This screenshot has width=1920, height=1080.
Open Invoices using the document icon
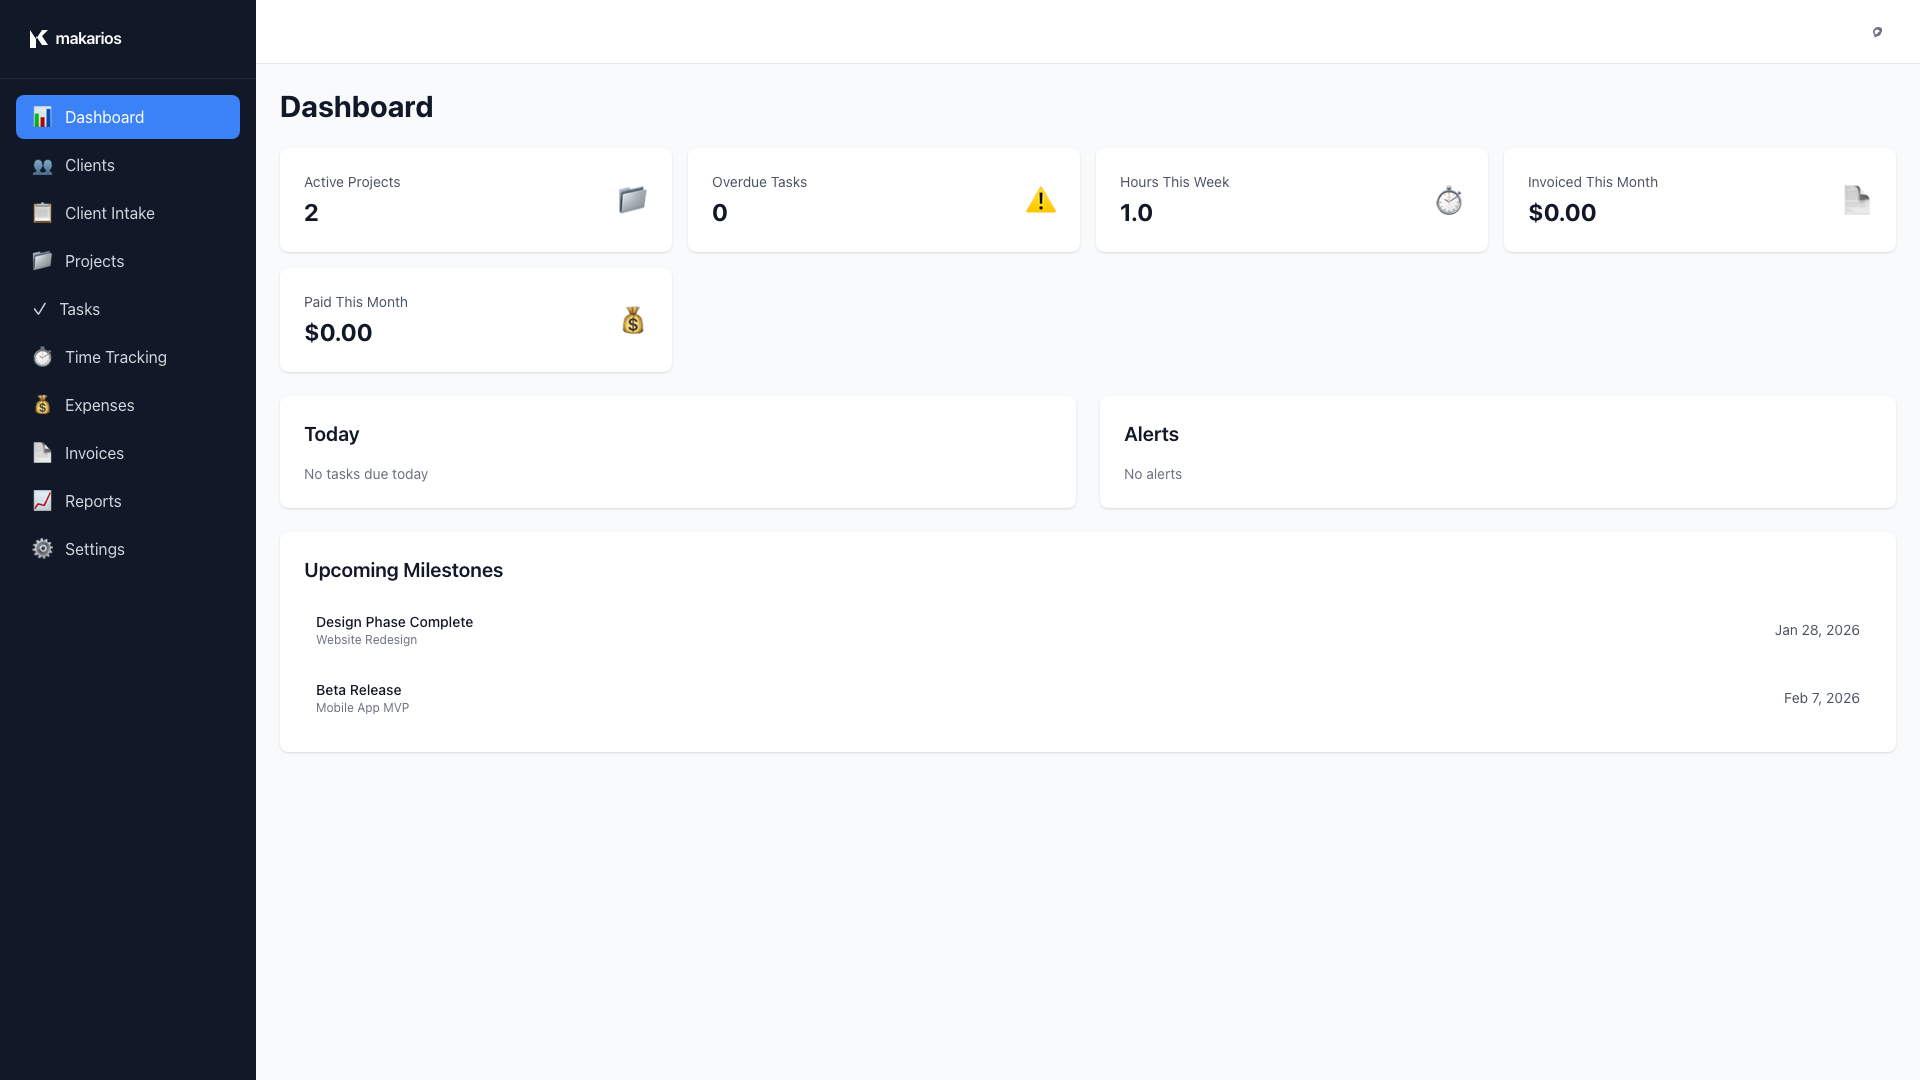(x=42, y=453)
